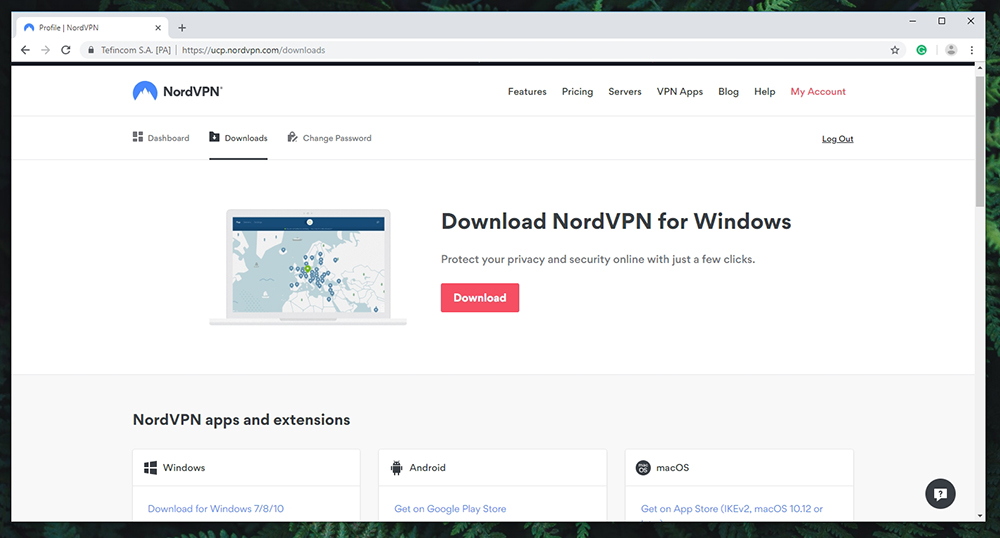Open the Get on Google Play Store link
The width and height of the screenshot is (1000, 538).
click(x=450, y=509)
